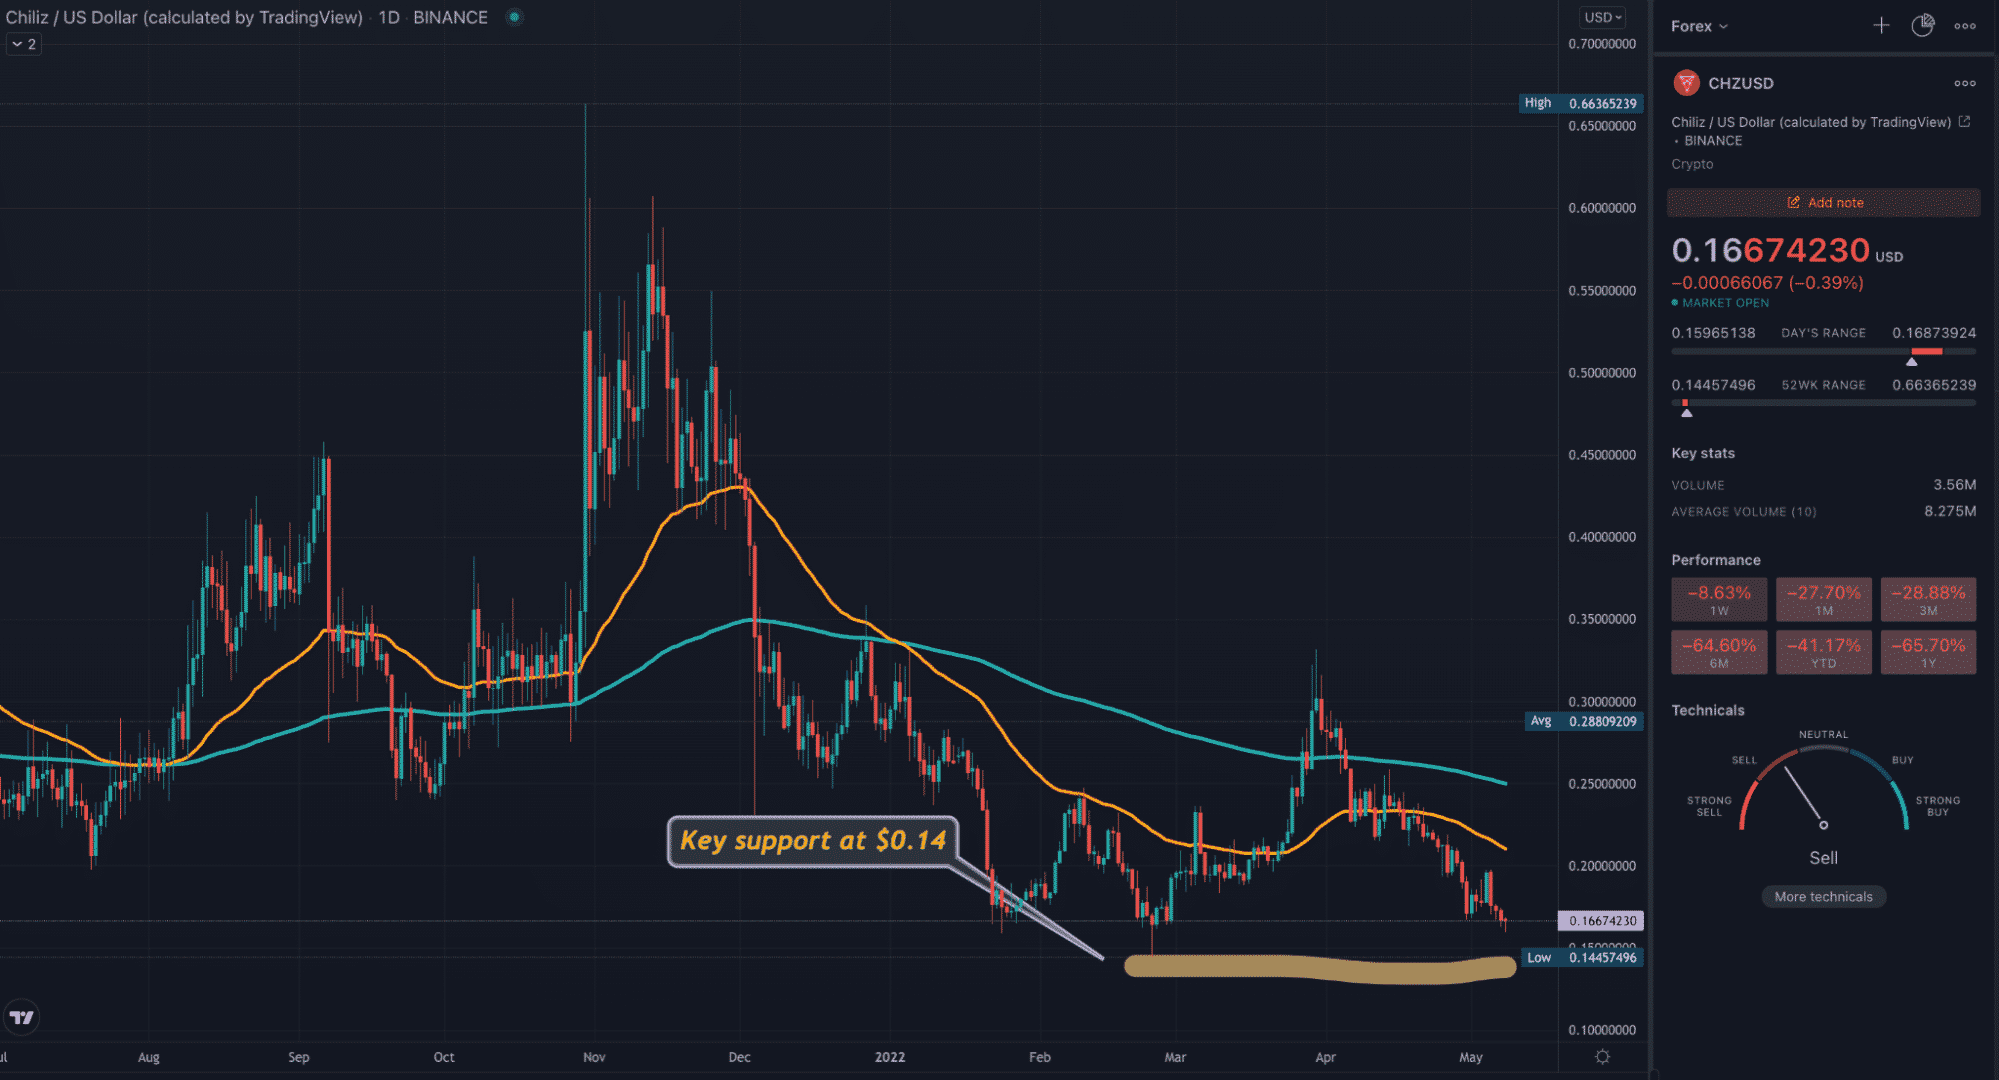Viewport: 1999px width, 1080px height.
Task: Click the Performance heading
Action: click(1716, 560)
